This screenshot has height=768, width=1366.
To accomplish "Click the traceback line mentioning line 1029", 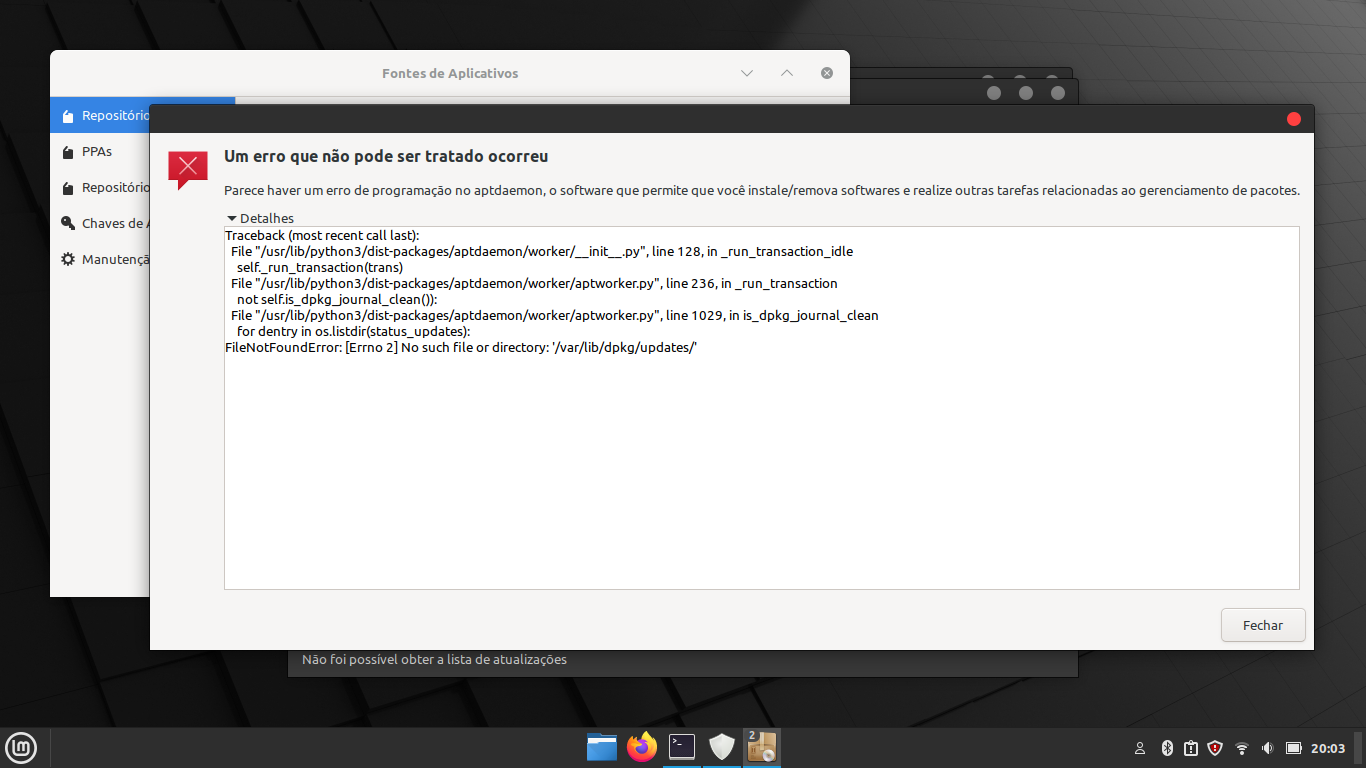I will pos(555,315).
